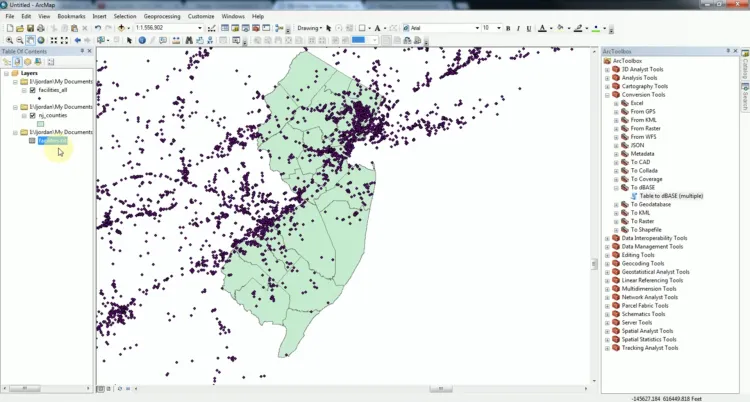Image resolution: width=750 pixels, height=402 pixels.
Task: Click the nj_counties green symbol swatch
Action: (41, 124)
